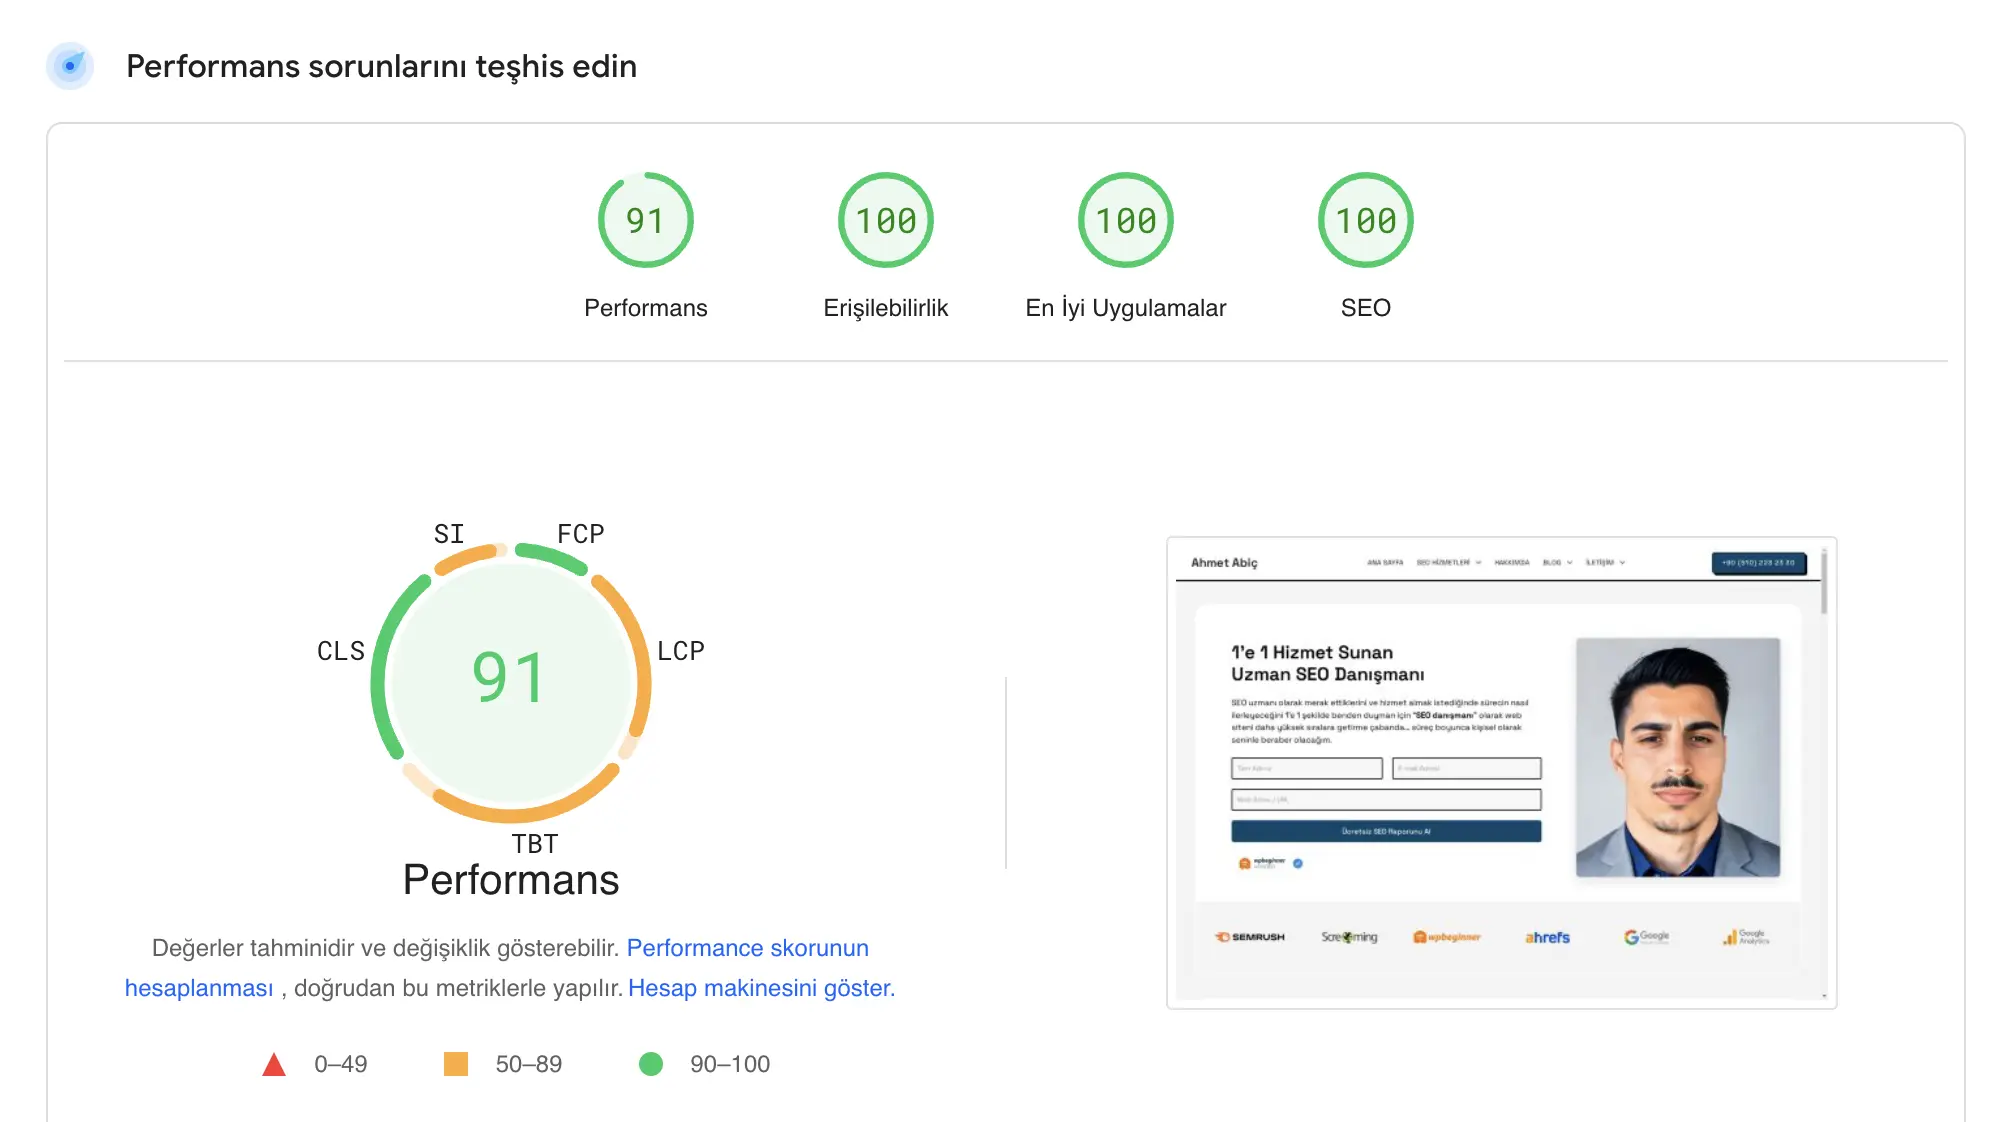Select the LCP metric label on dial
This screenshot has width=2012, height=1122.
pyautogui.click(x=681, y=651)
